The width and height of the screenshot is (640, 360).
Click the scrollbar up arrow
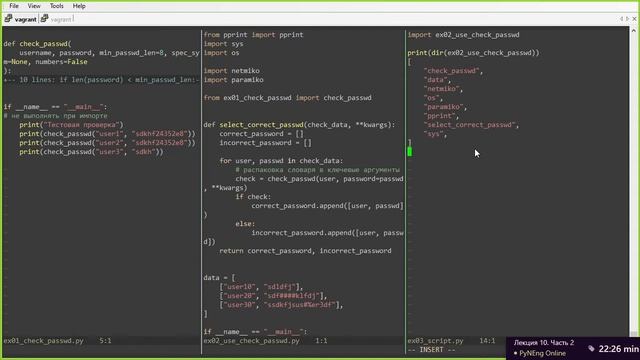[633, 31]
